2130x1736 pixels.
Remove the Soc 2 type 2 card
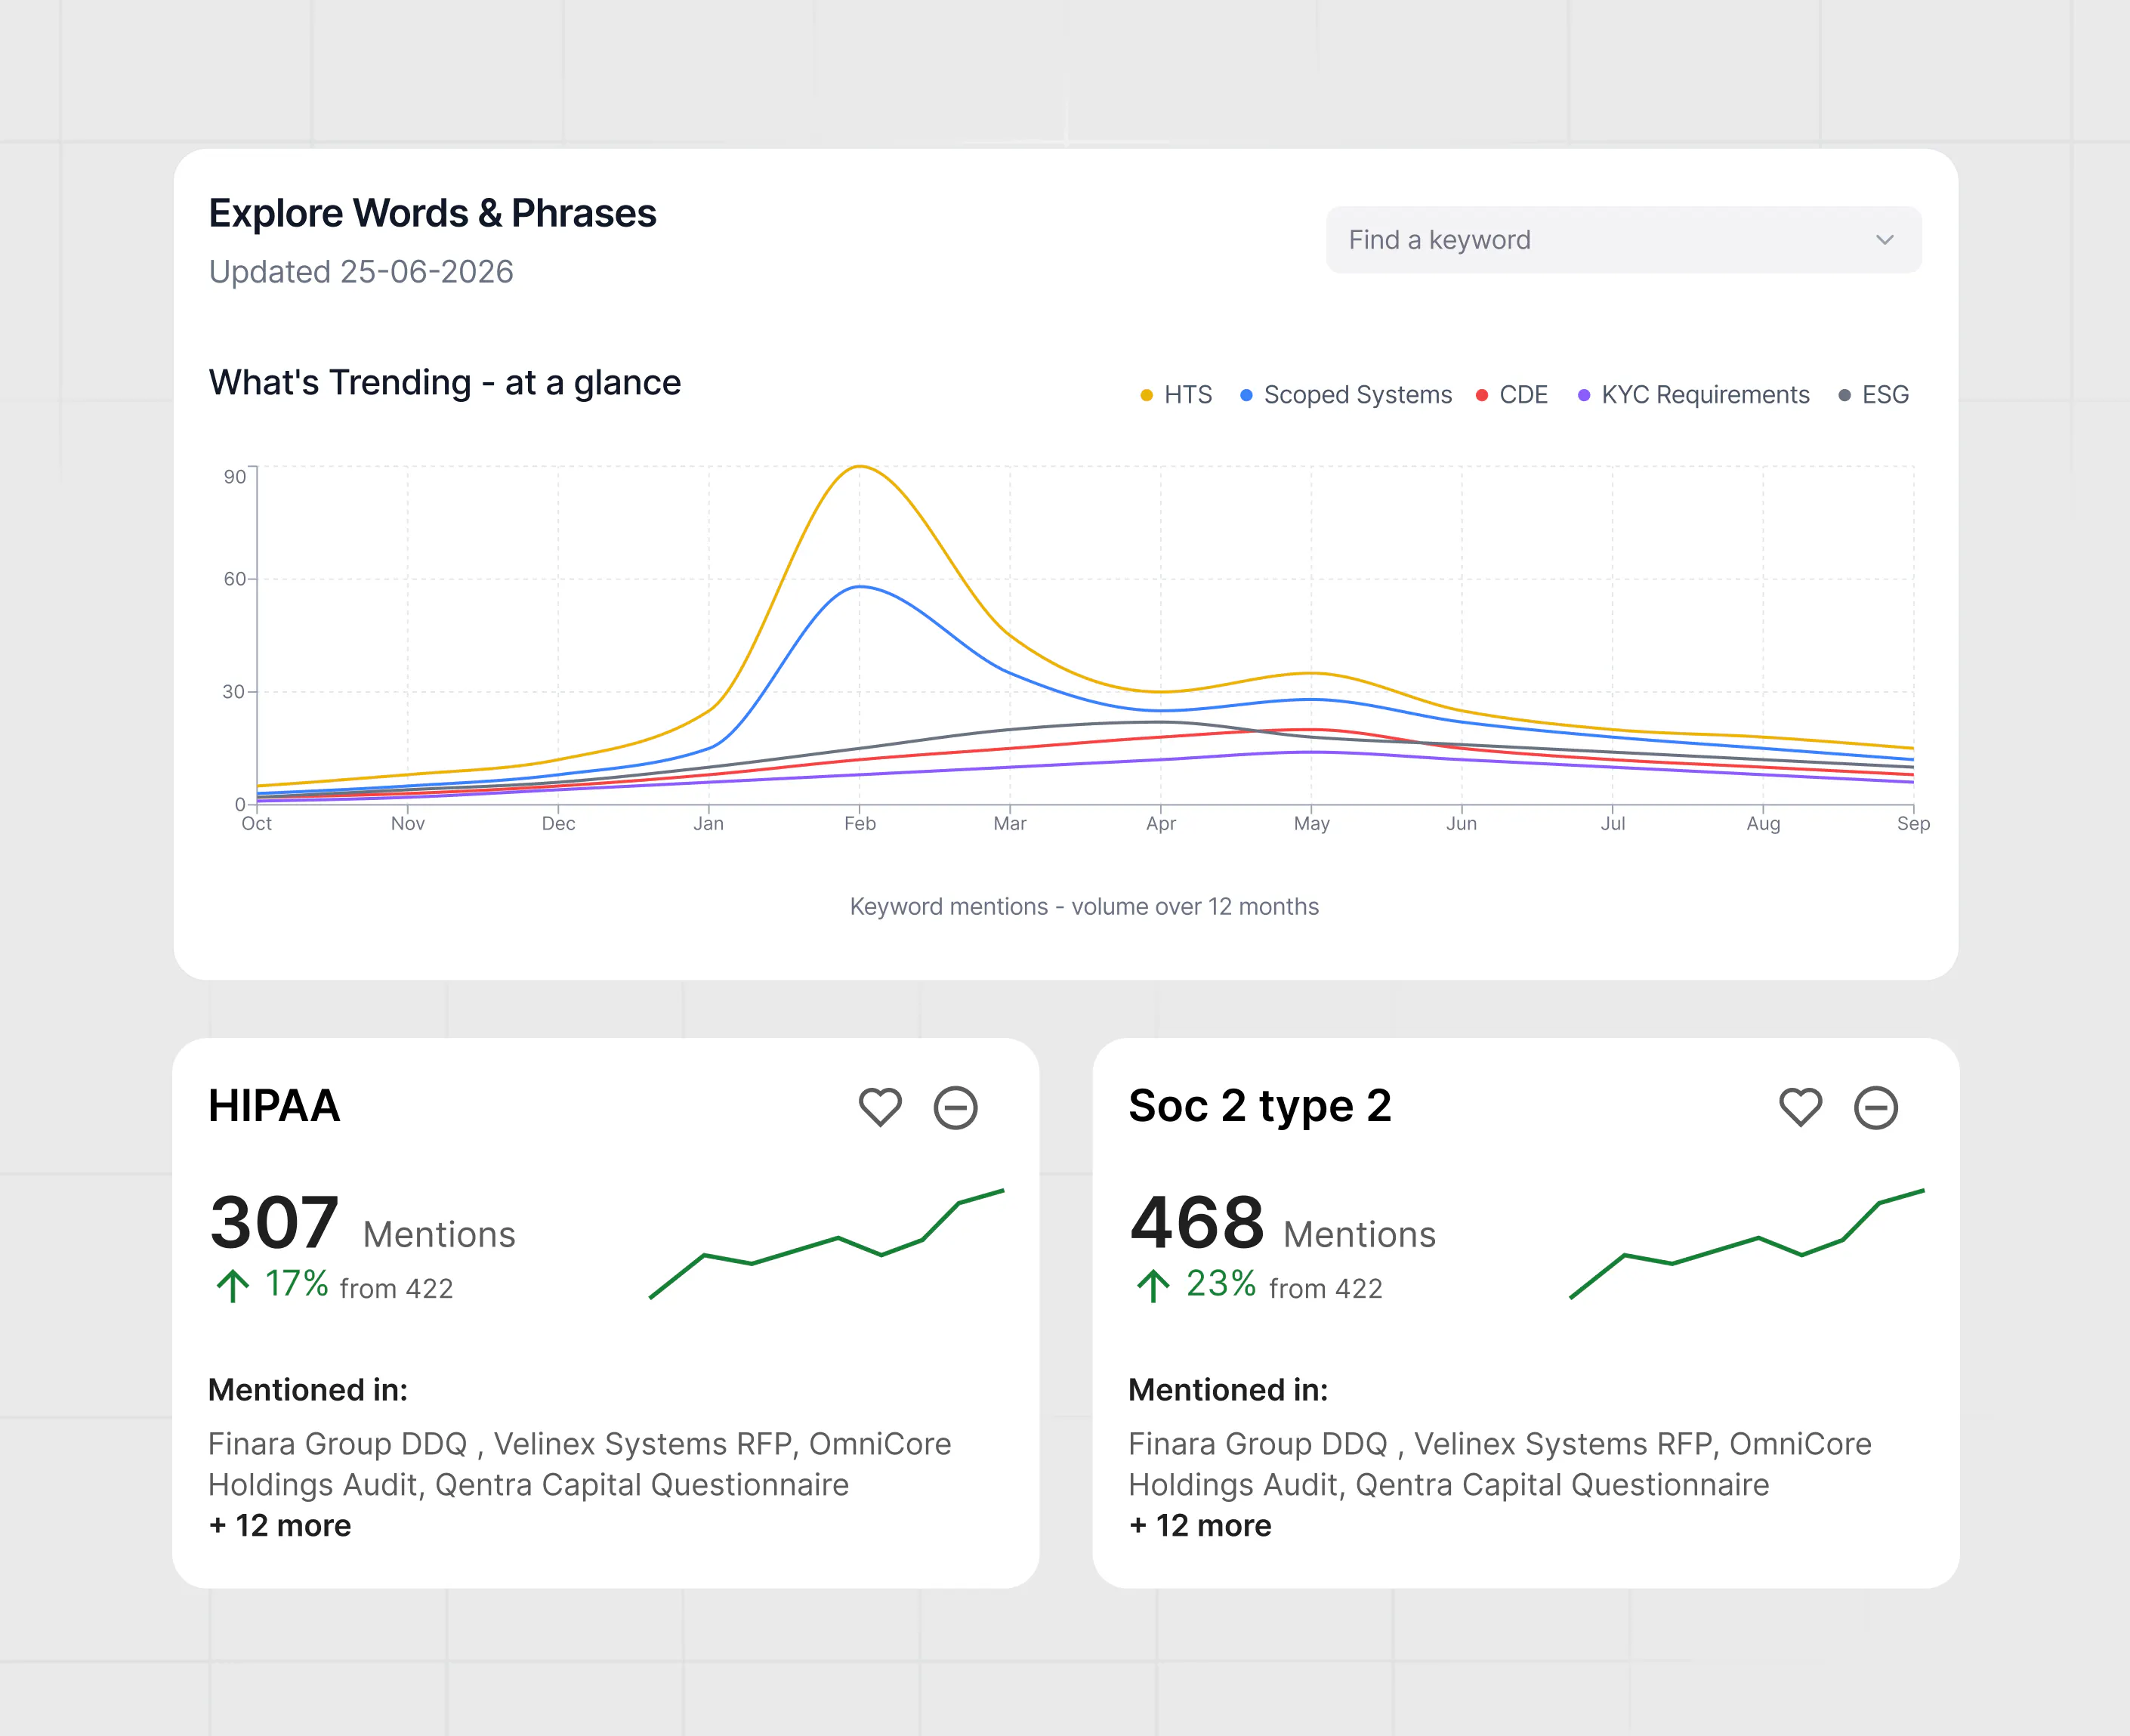point(1876,1107)
